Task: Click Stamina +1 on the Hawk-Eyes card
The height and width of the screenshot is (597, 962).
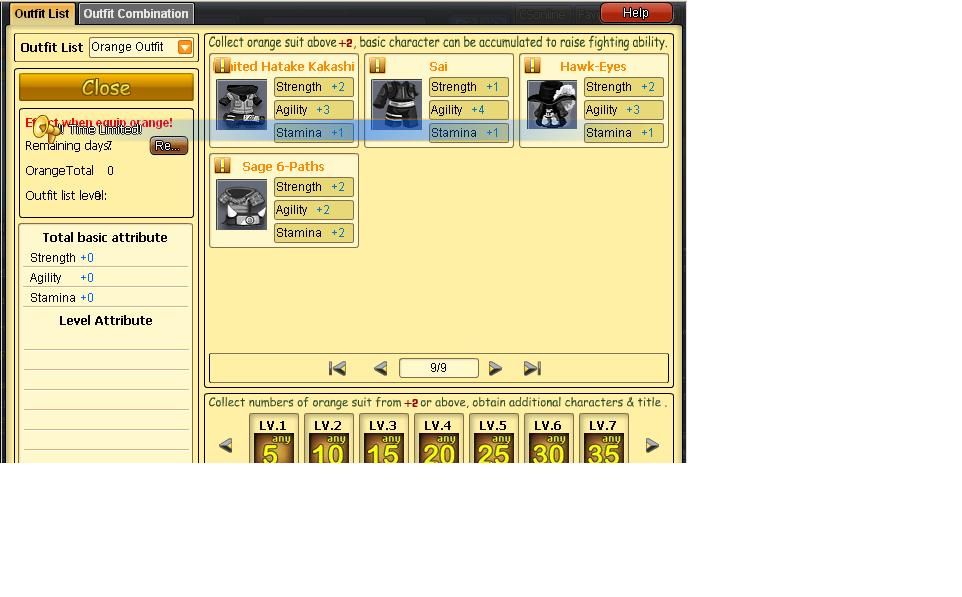Action: 624,133
